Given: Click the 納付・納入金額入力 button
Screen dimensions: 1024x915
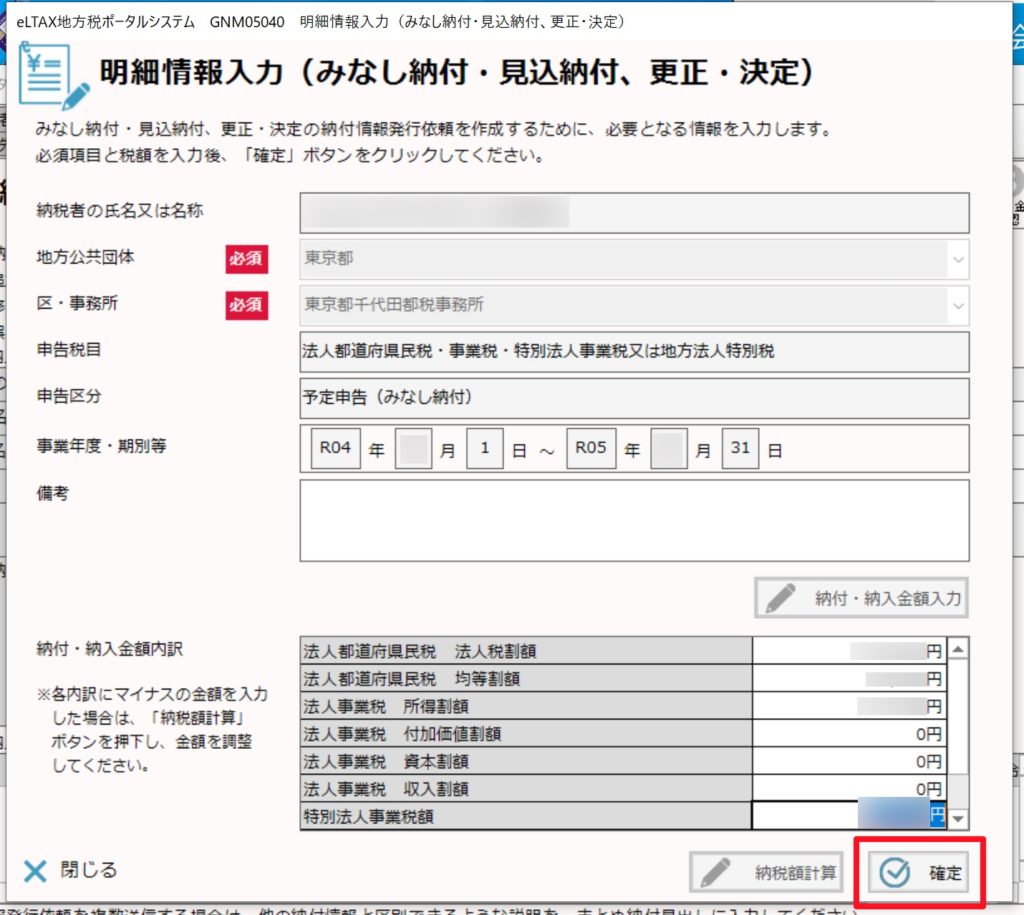Looking at the screenshot, I should (x=862, y=598).
